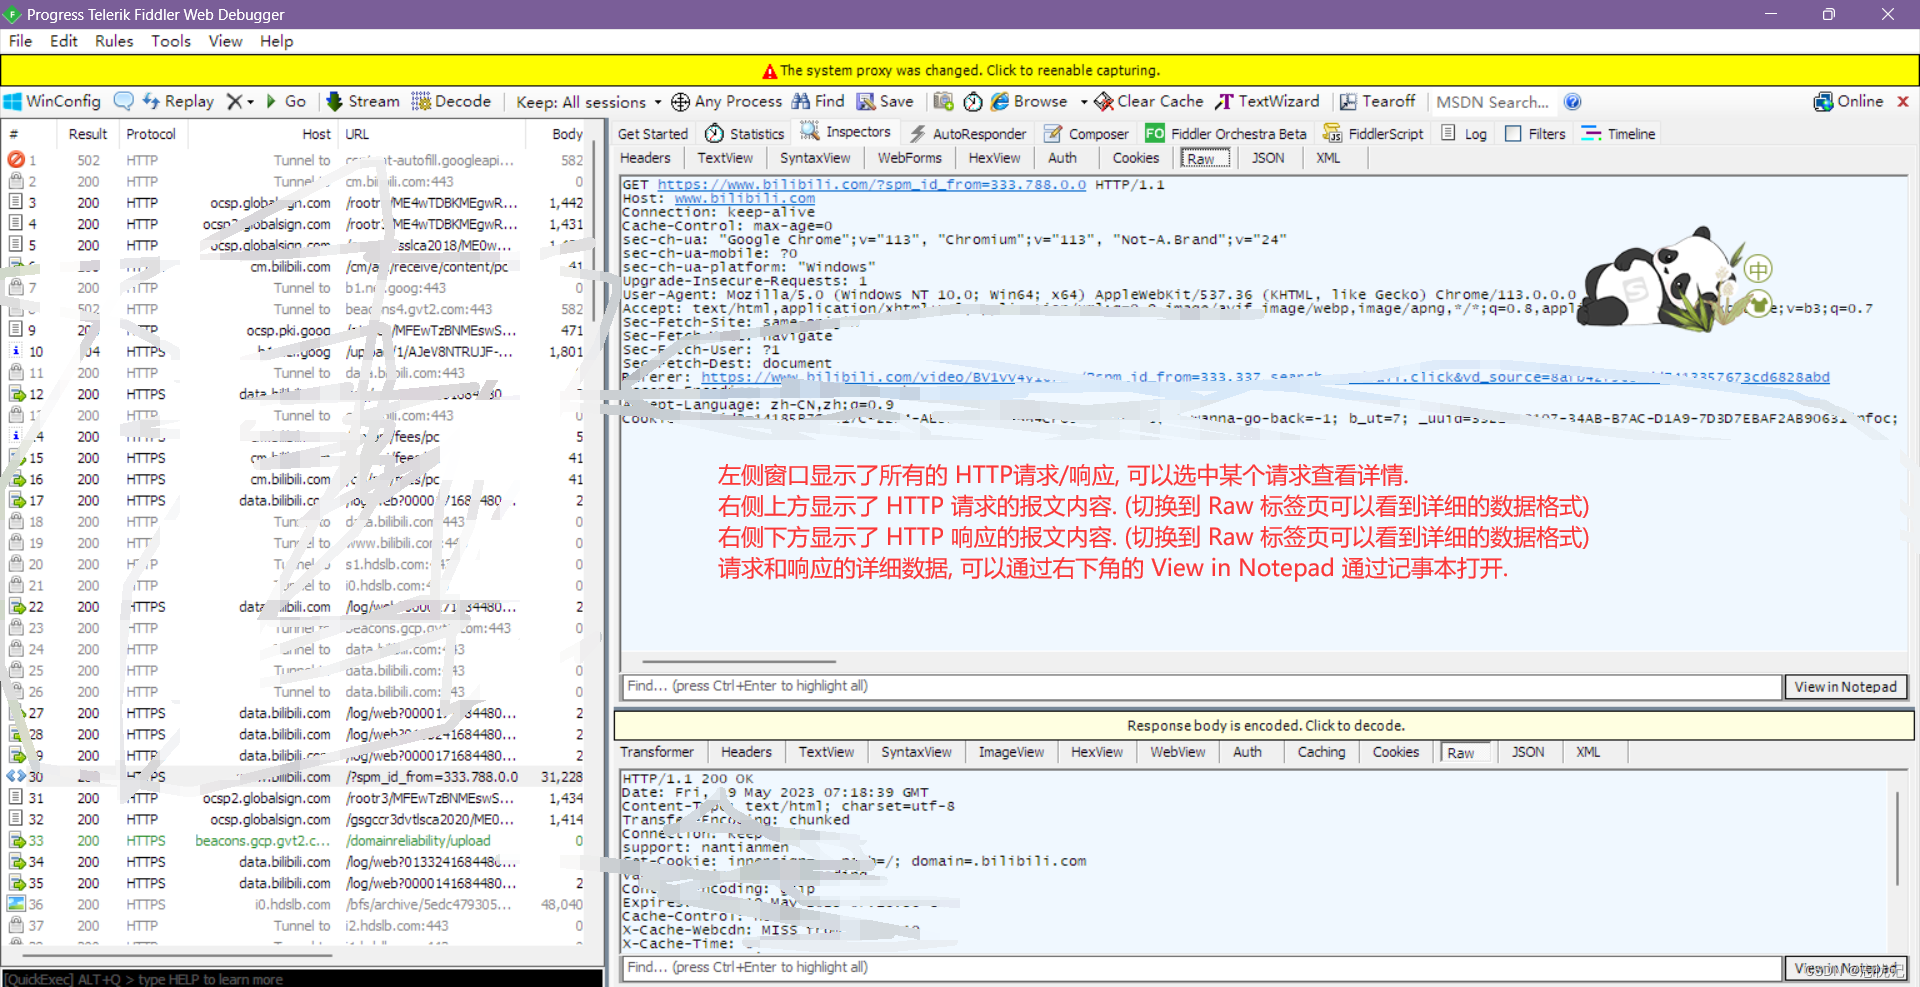Click the response Find input field

1201,968
